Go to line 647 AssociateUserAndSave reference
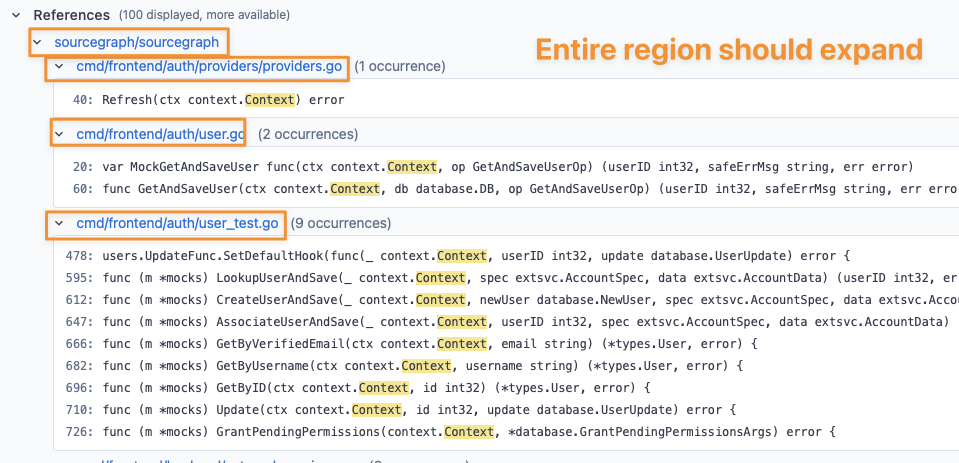This screenshot has width=959, height=463. pyautogui.click(x=507, y=322)
